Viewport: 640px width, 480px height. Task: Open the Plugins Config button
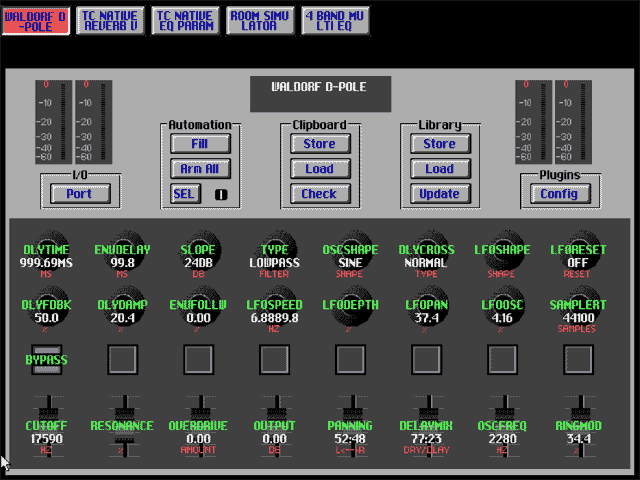560,193
